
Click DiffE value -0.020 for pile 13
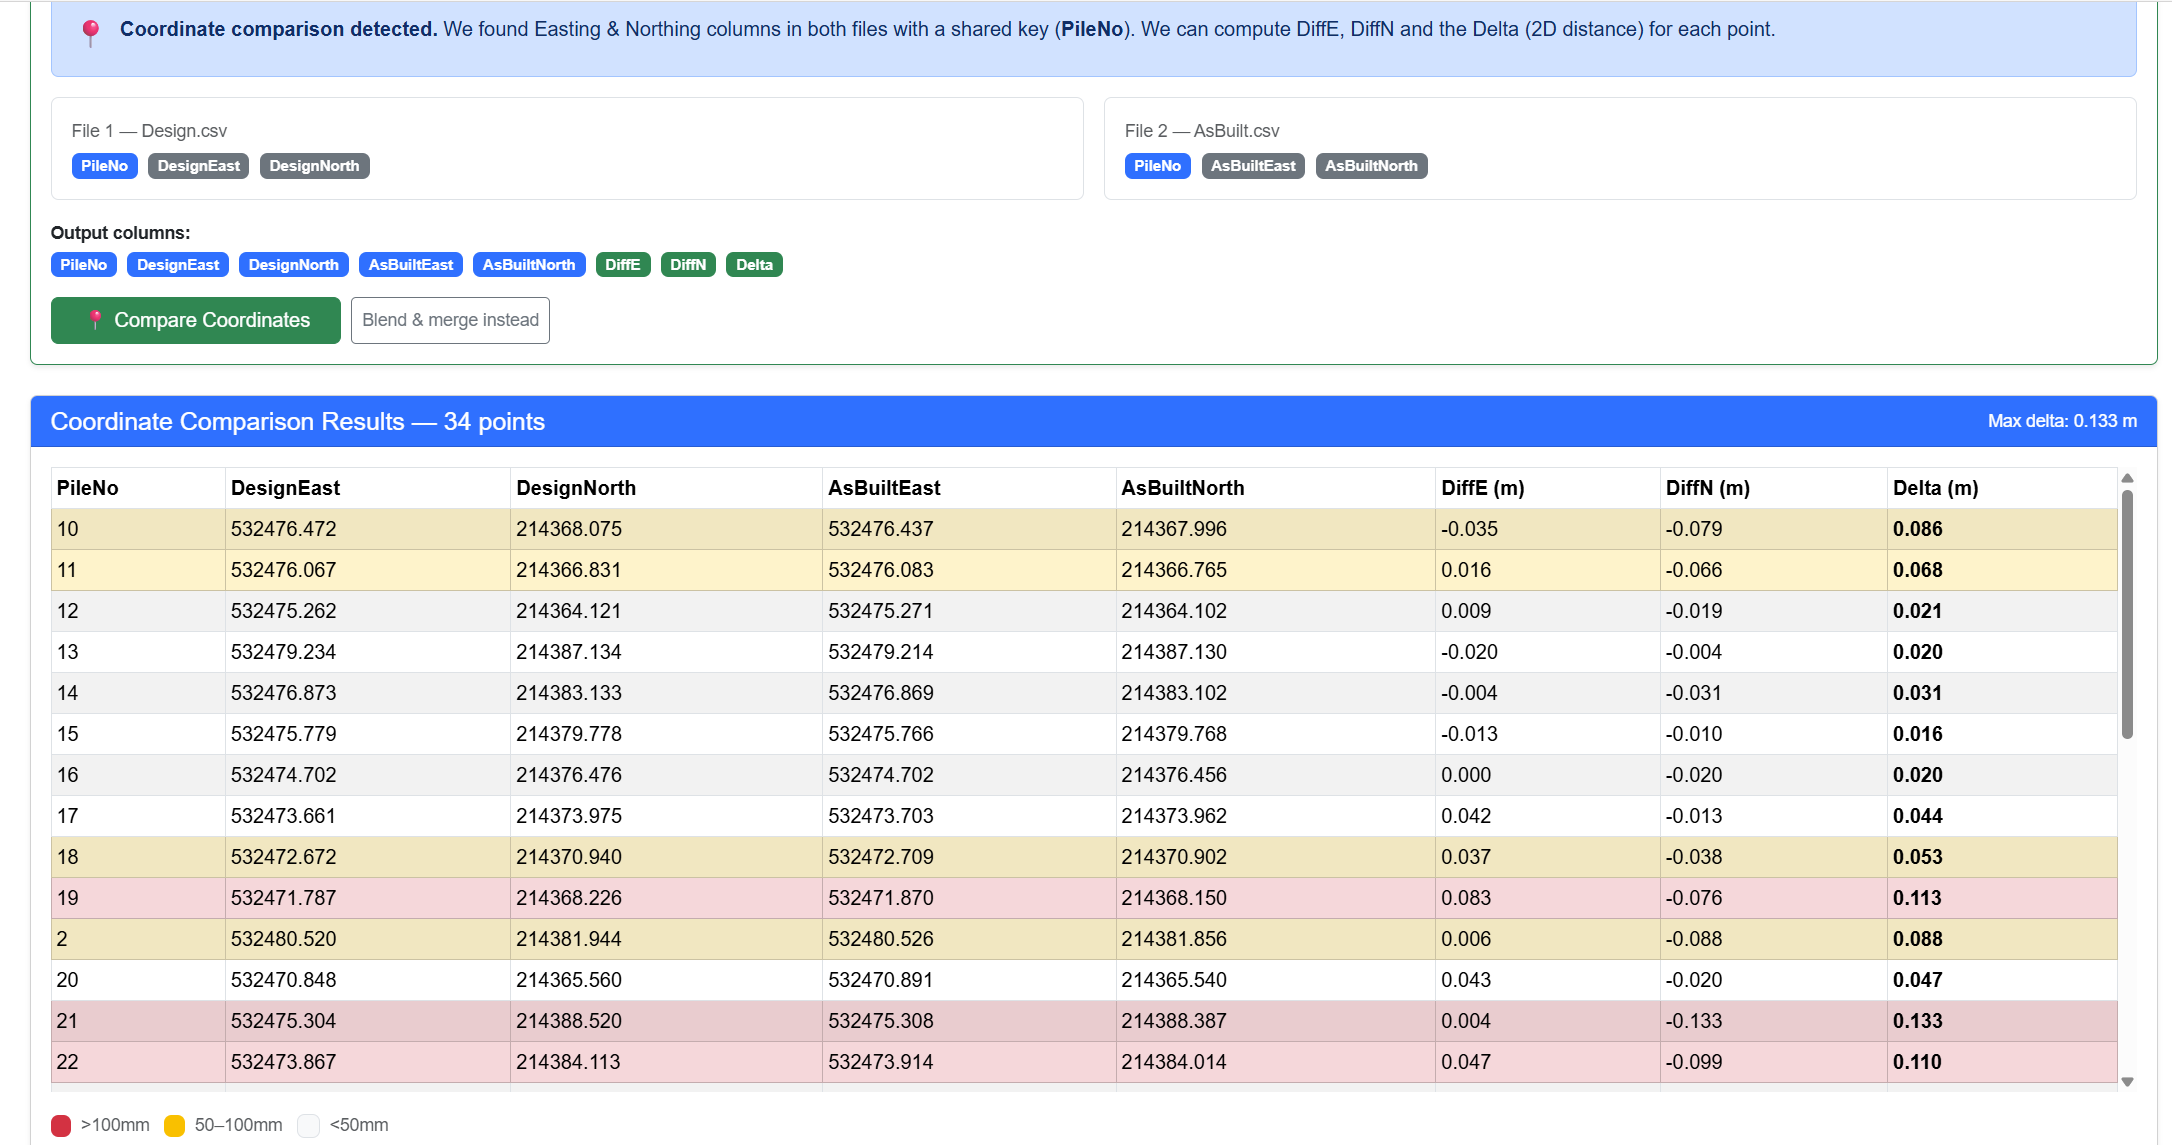point(1470,652)
